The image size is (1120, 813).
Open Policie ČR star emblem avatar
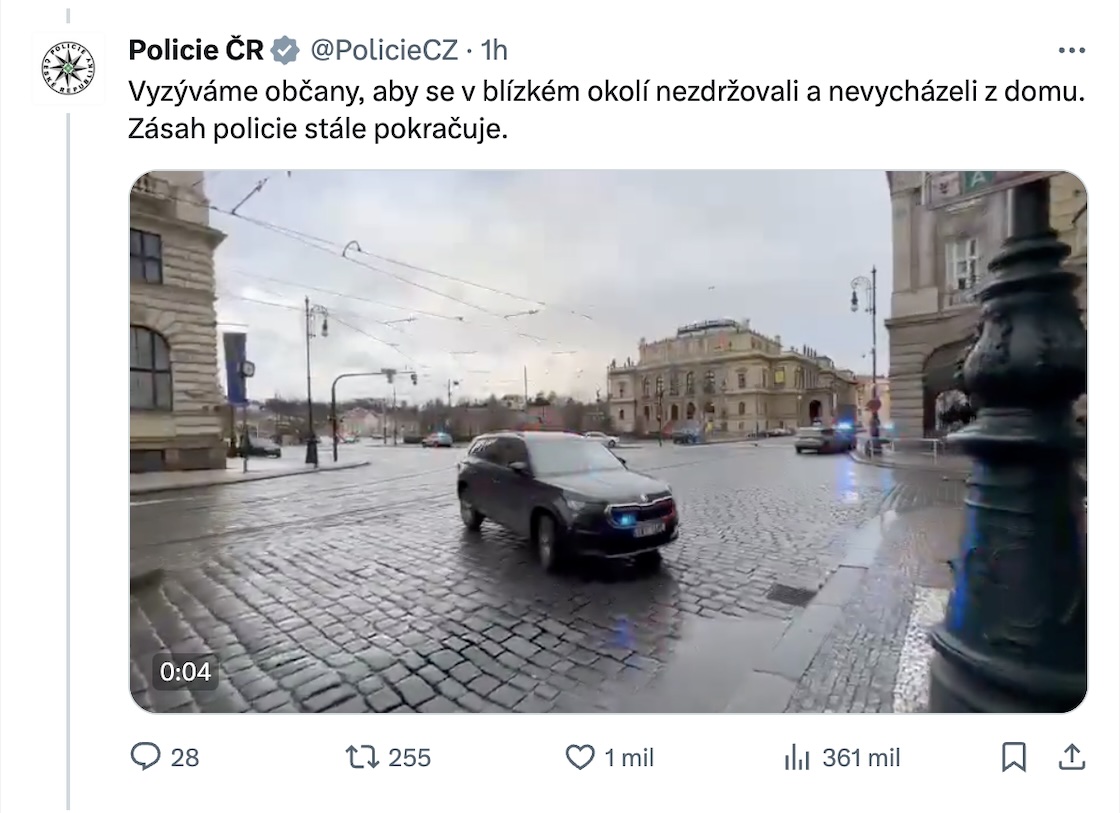coord(68,69)
